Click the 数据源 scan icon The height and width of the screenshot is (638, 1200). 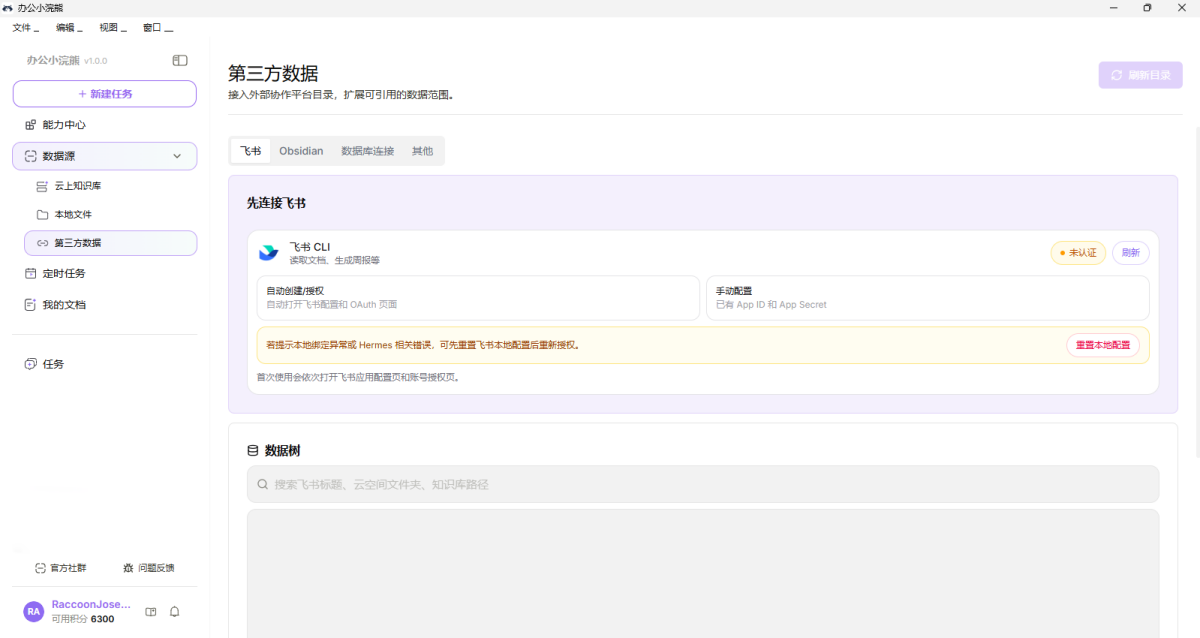[30, 156]
